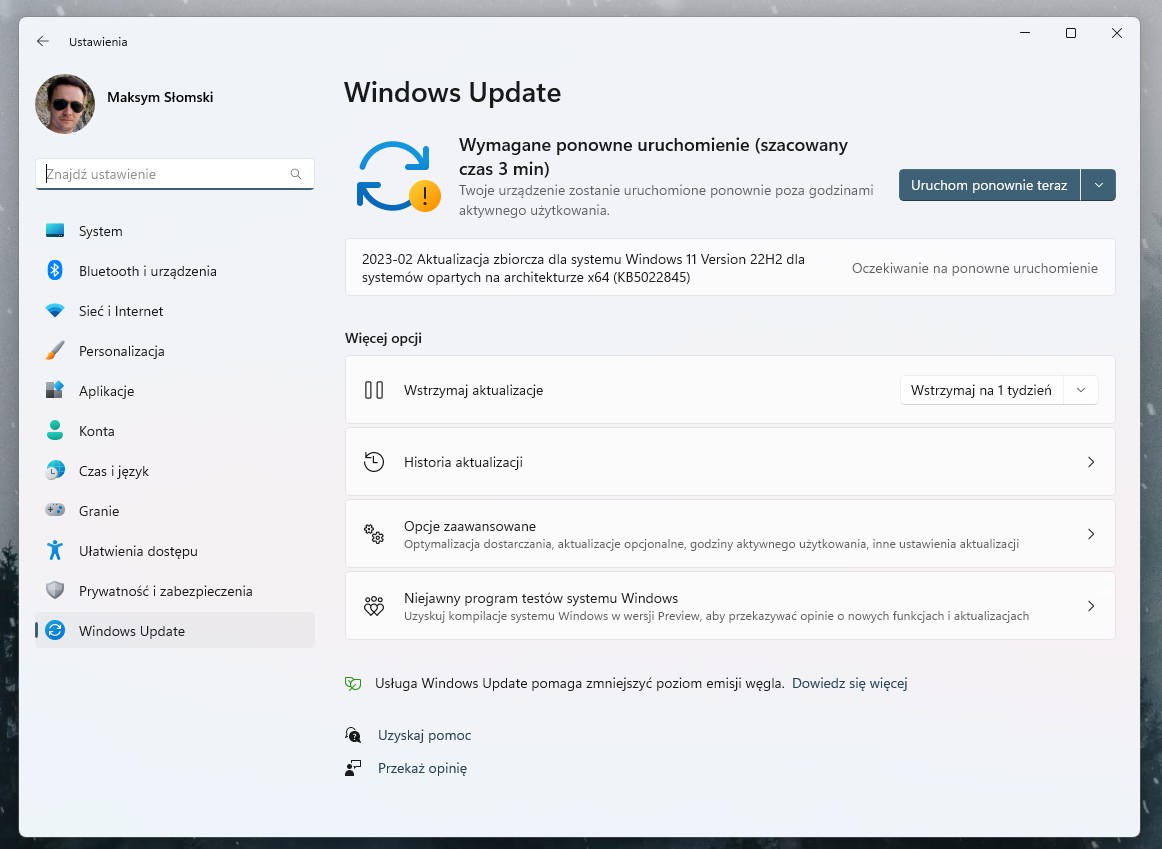Click the clock icon beside Historia aktualizacji
This screenshot has width=1162, height=849.
point(374,462)
